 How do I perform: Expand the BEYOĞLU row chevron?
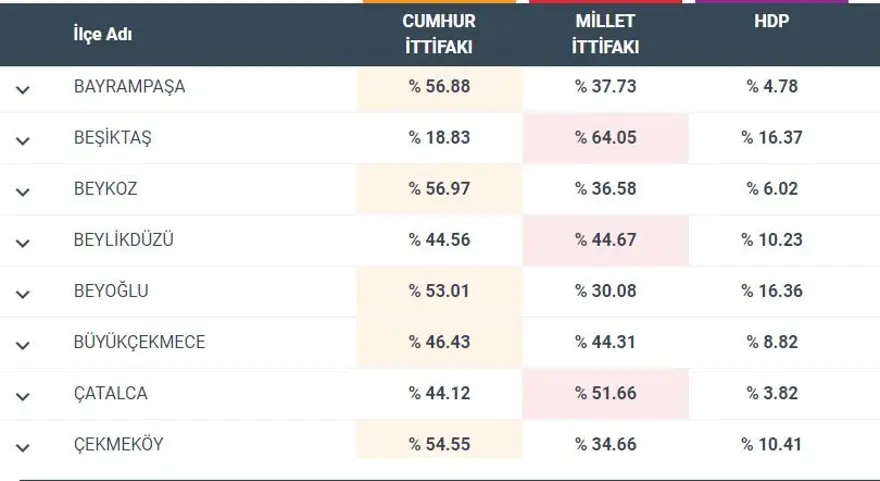24,294
